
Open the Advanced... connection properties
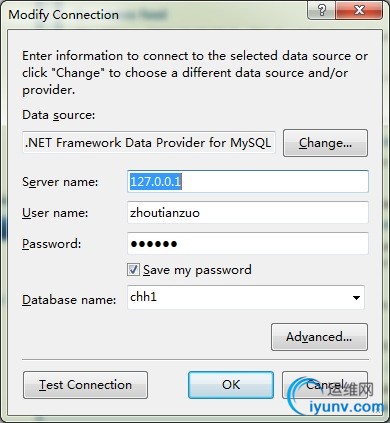coord(319,337)
